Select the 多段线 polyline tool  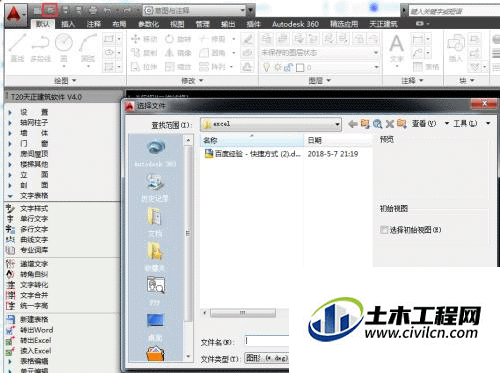(40, 48)
